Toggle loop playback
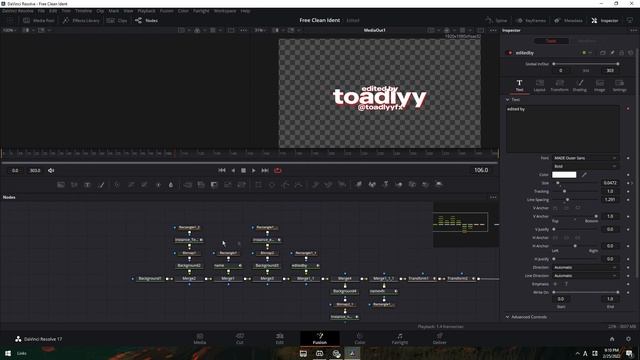Screen dimensions: 640x360 [x=278, y=170]
